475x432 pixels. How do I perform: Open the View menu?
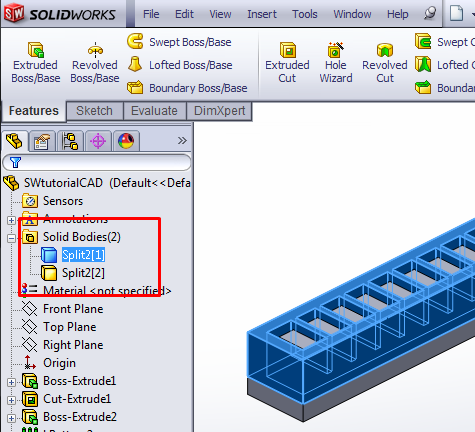[x=220, y=14]
